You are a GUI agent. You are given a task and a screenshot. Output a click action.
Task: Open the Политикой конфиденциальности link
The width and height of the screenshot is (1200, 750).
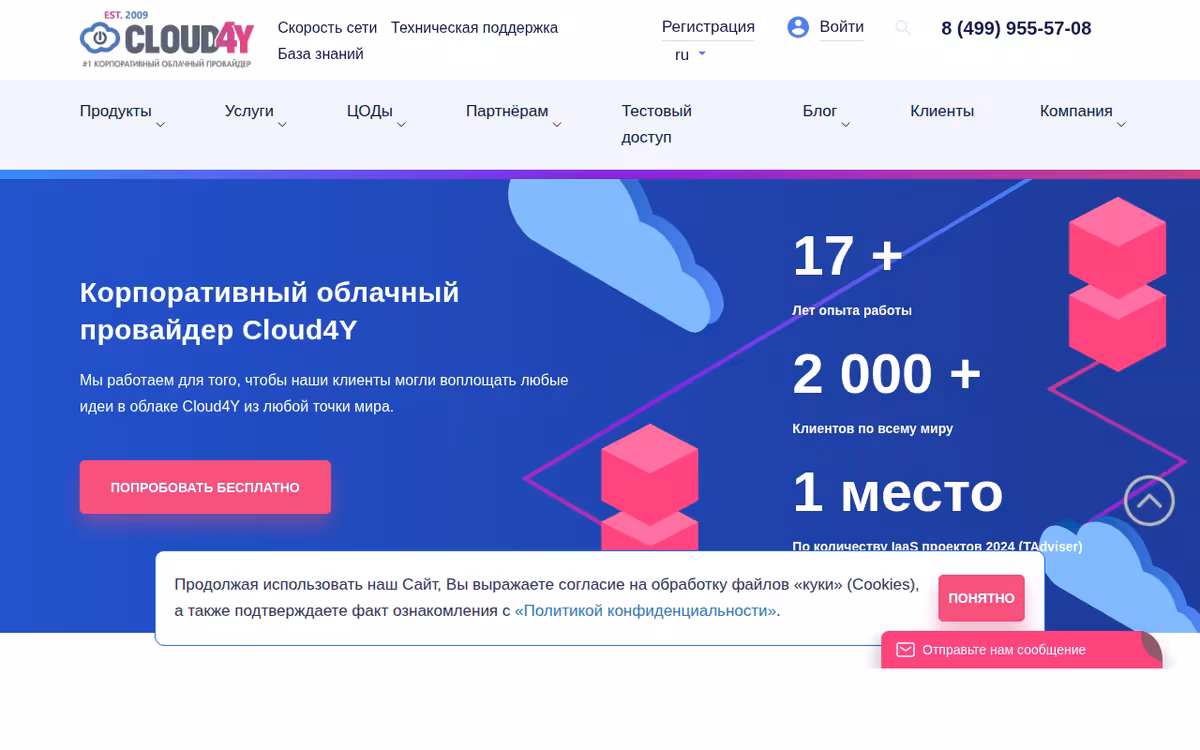click(646, 610)
